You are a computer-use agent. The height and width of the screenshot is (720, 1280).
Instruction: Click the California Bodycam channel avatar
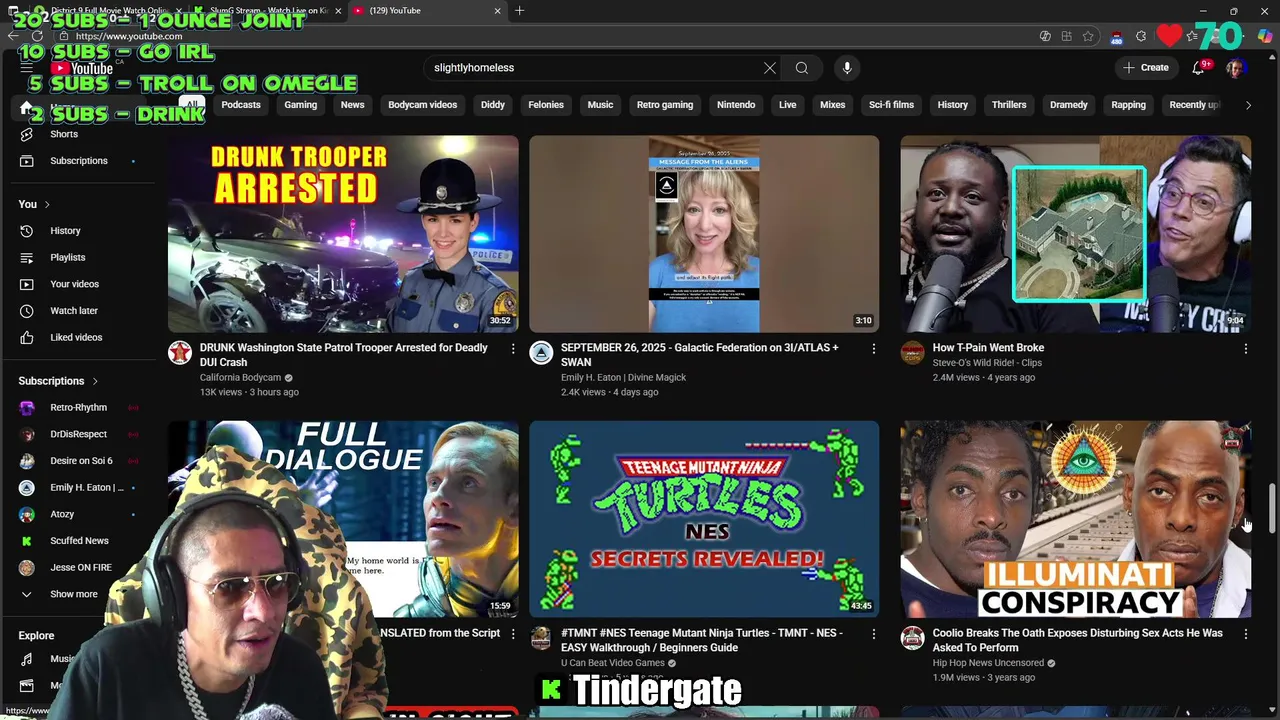click(180, 352)
